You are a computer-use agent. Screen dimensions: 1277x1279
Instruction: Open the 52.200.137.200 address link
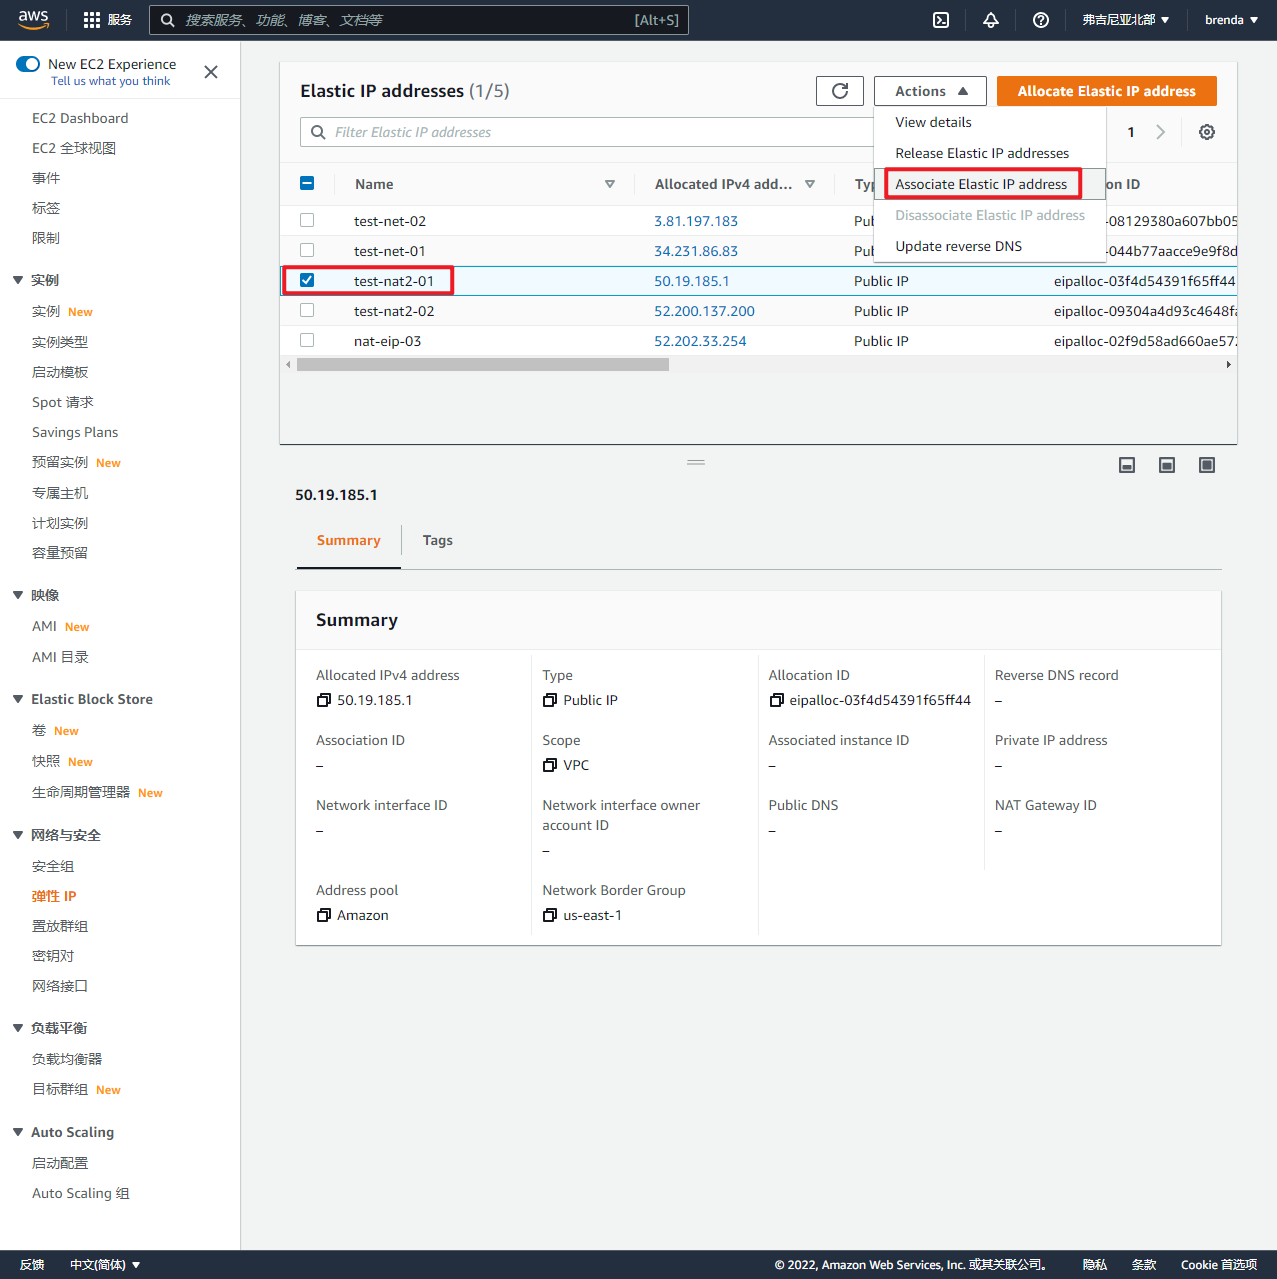coord(704,311)
